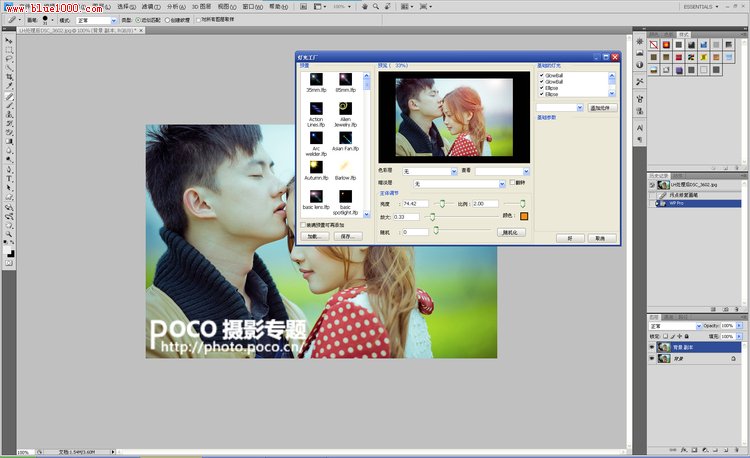The height and width of the screenshot is (458, 750).
Task: Select the Crop tool
Action: pos(9,77)
